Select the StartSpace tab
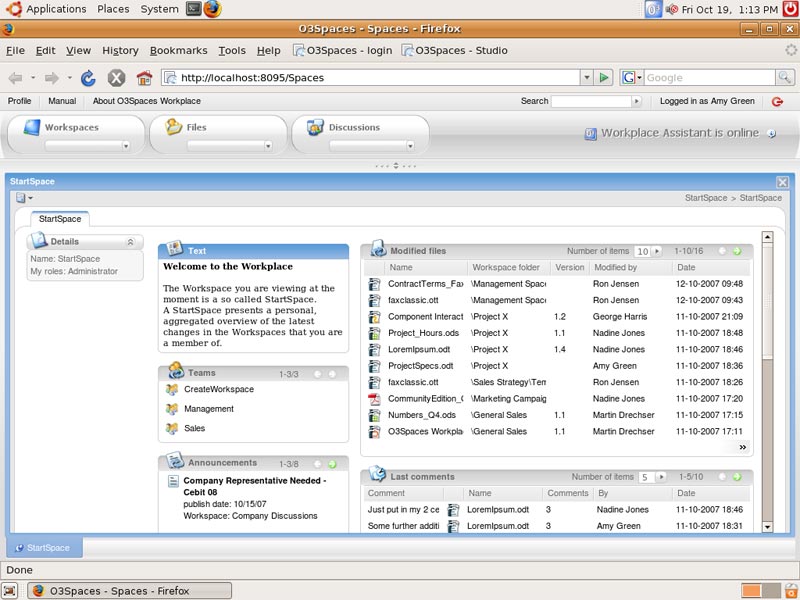 tap(60, 219)
